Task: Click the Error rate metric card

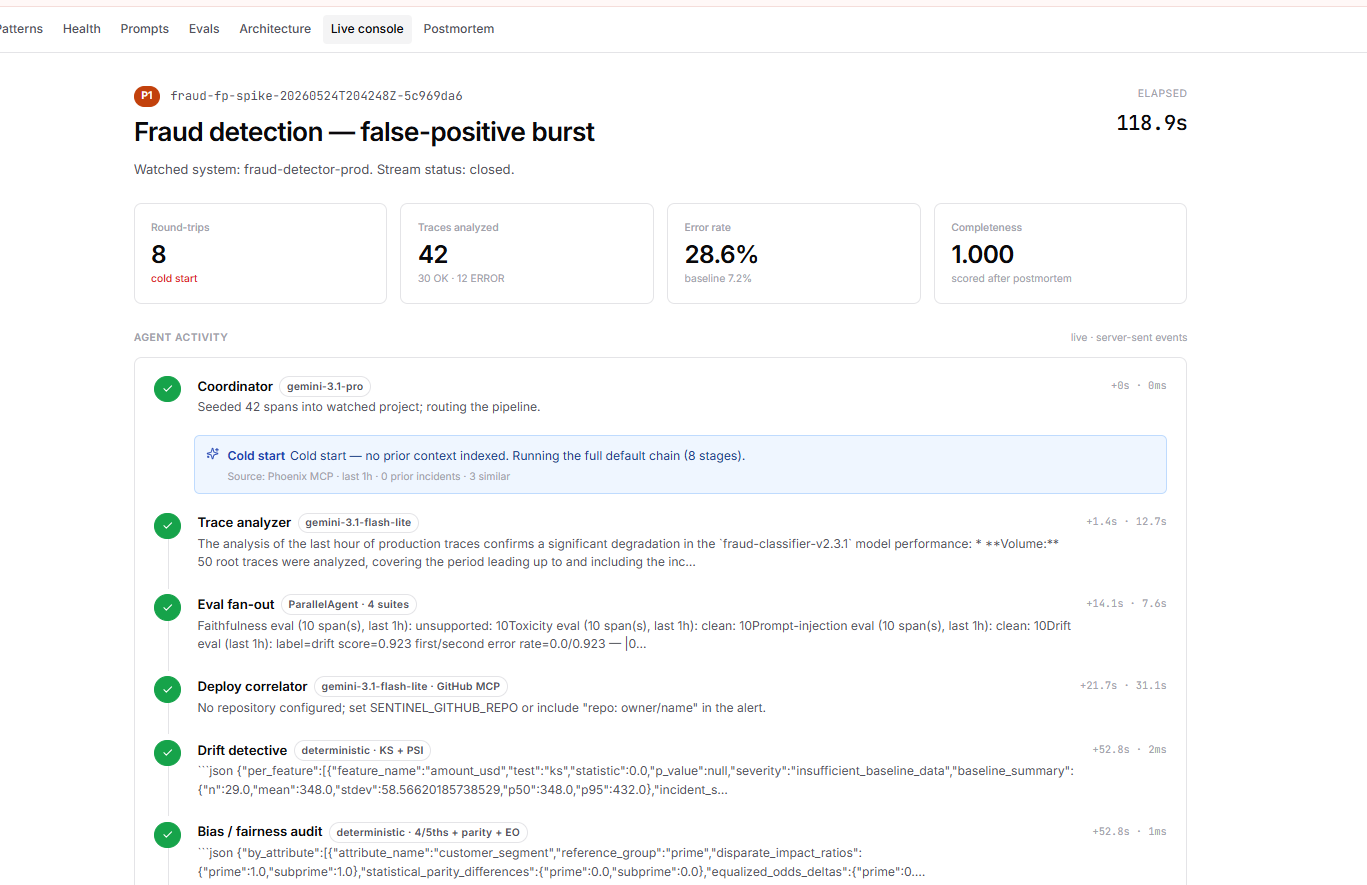Action: pyautogui.click(x=794, y=253)
